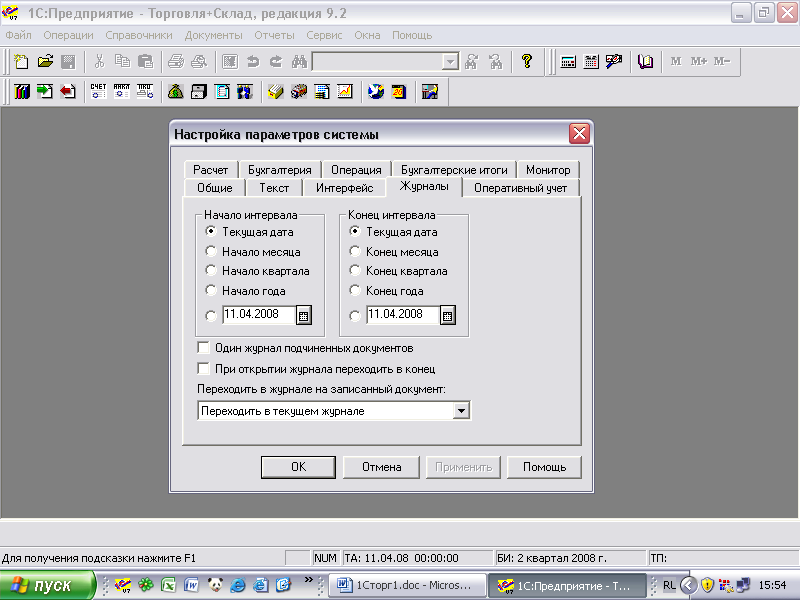800x600 pixels.
Task: Click the Помощь button in dialog
Action: [x=544, y=467]
